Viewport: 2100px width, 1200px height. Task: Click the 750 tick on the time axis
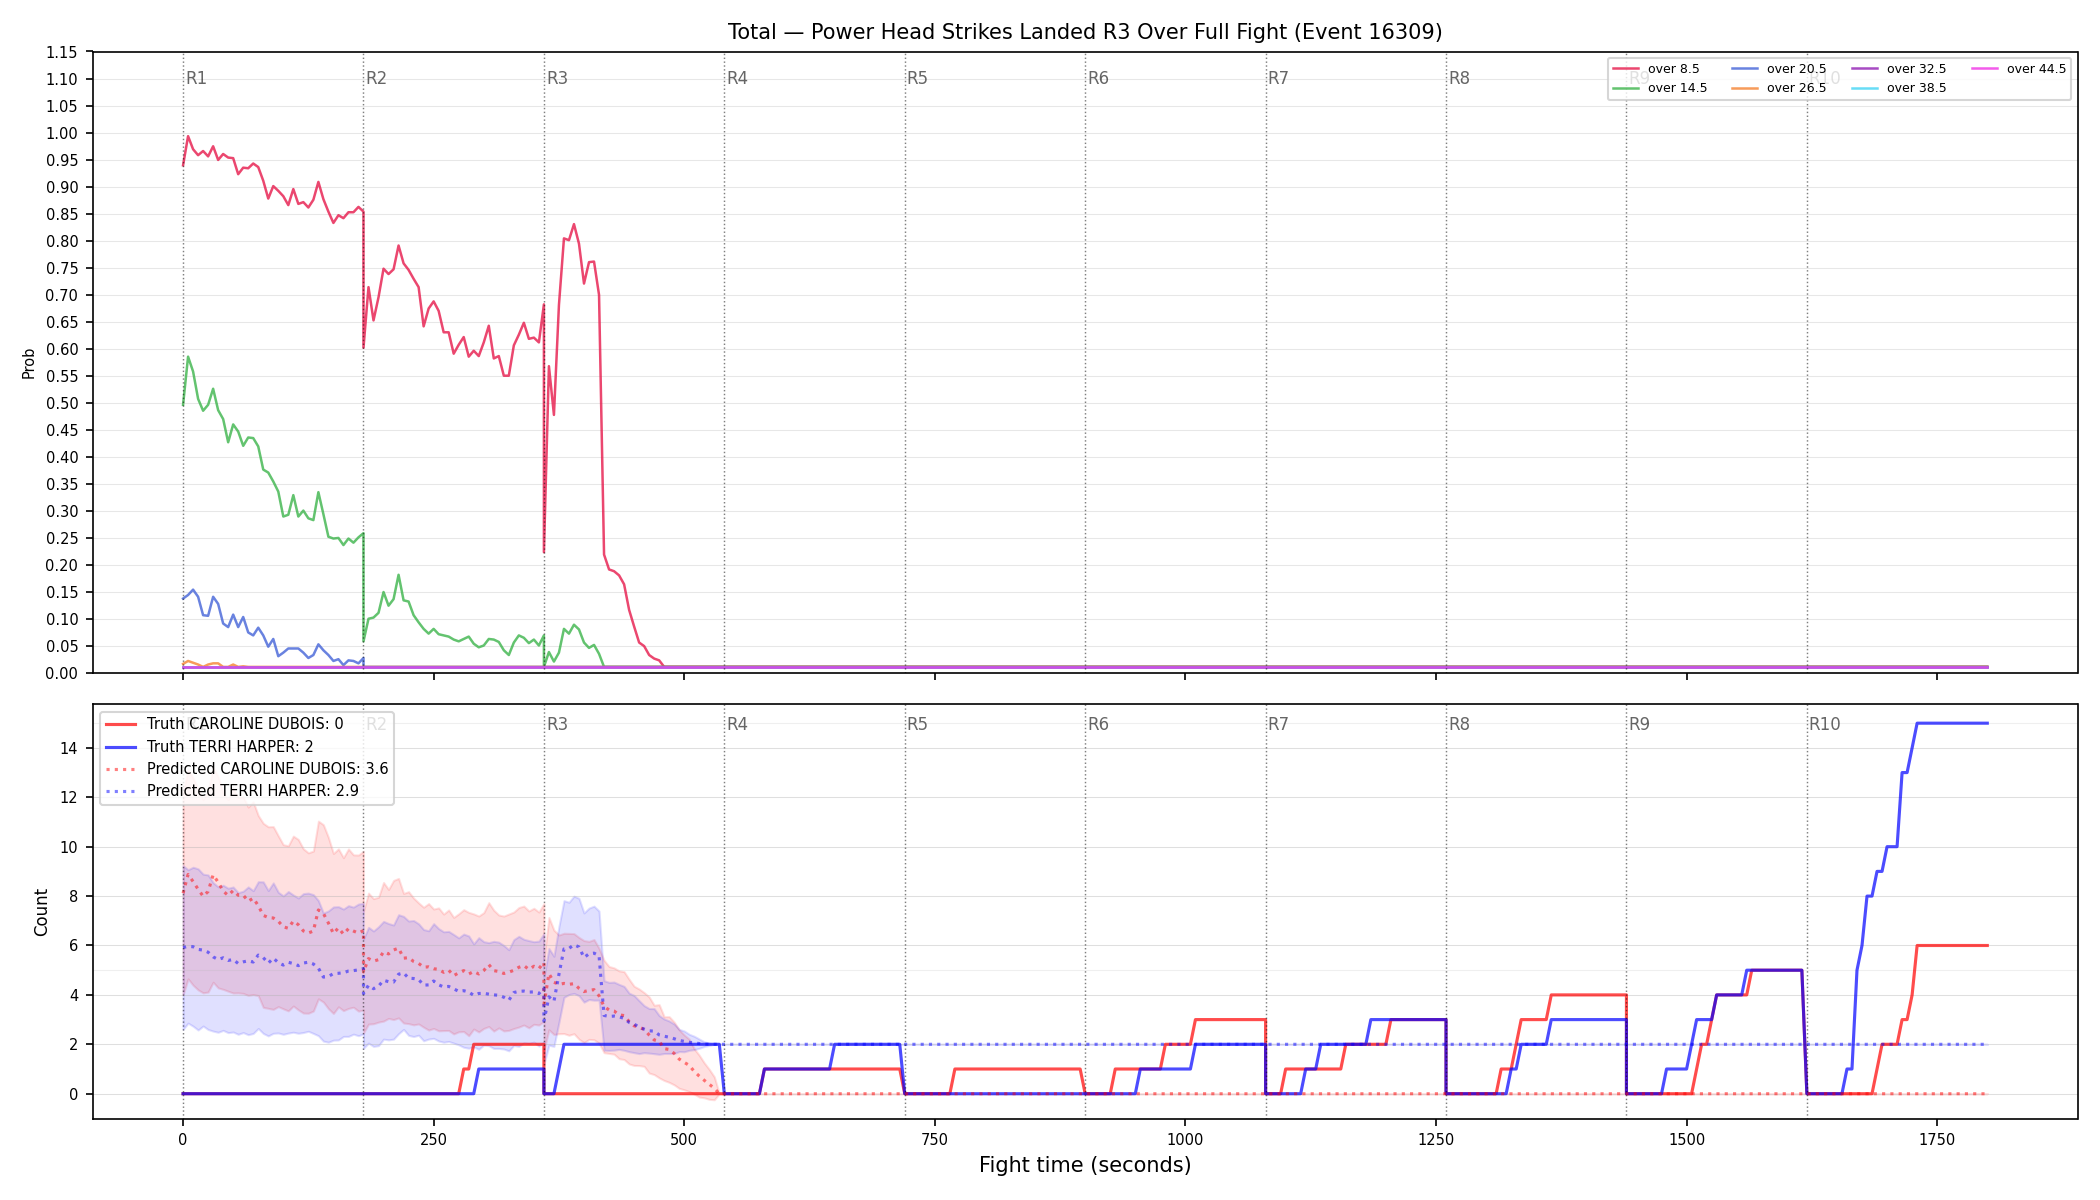point(935,1139)
